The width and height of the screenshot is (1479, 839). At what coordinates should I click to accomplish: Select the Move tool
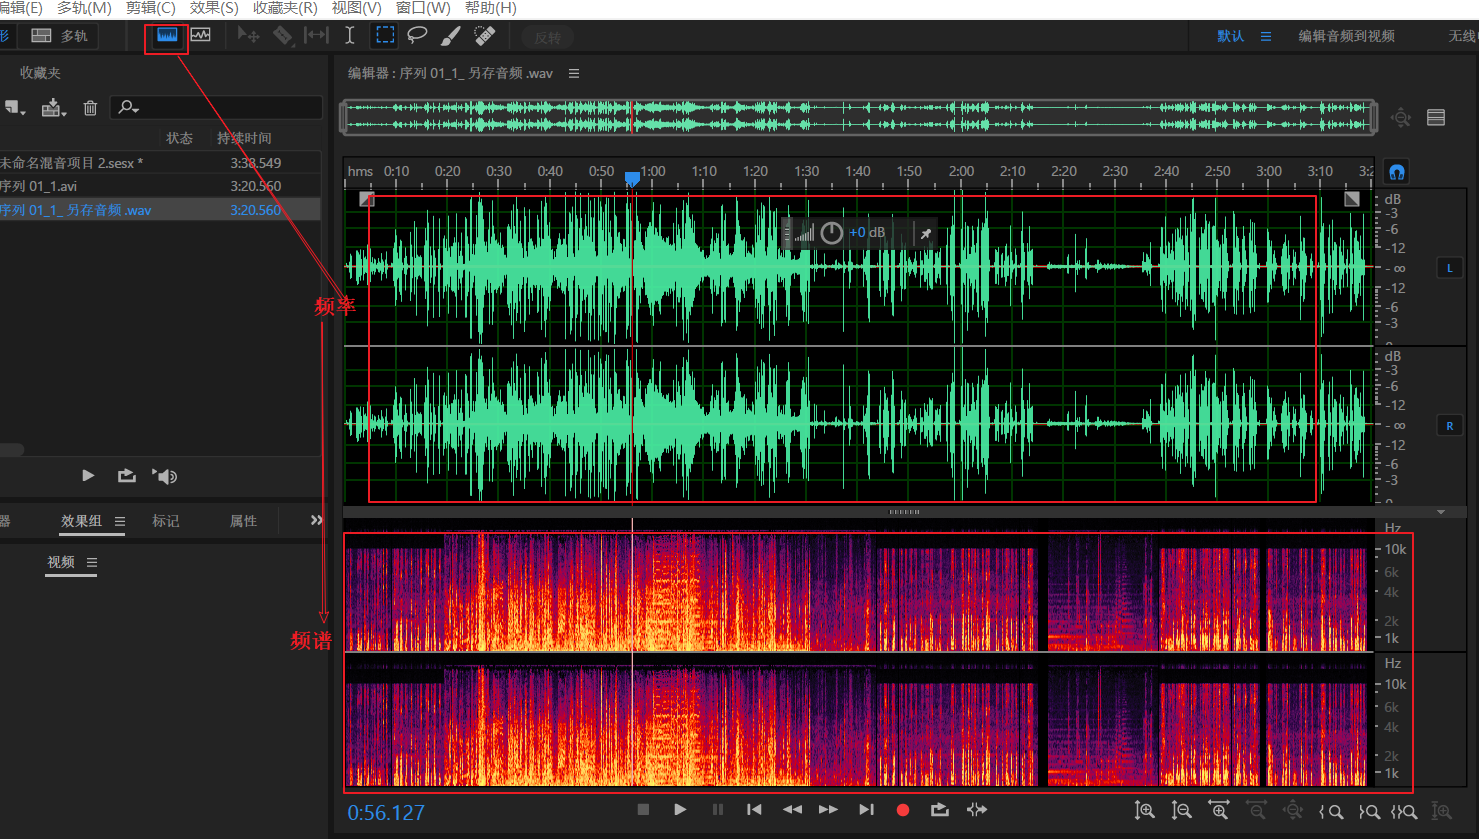[x=248, y=36]
